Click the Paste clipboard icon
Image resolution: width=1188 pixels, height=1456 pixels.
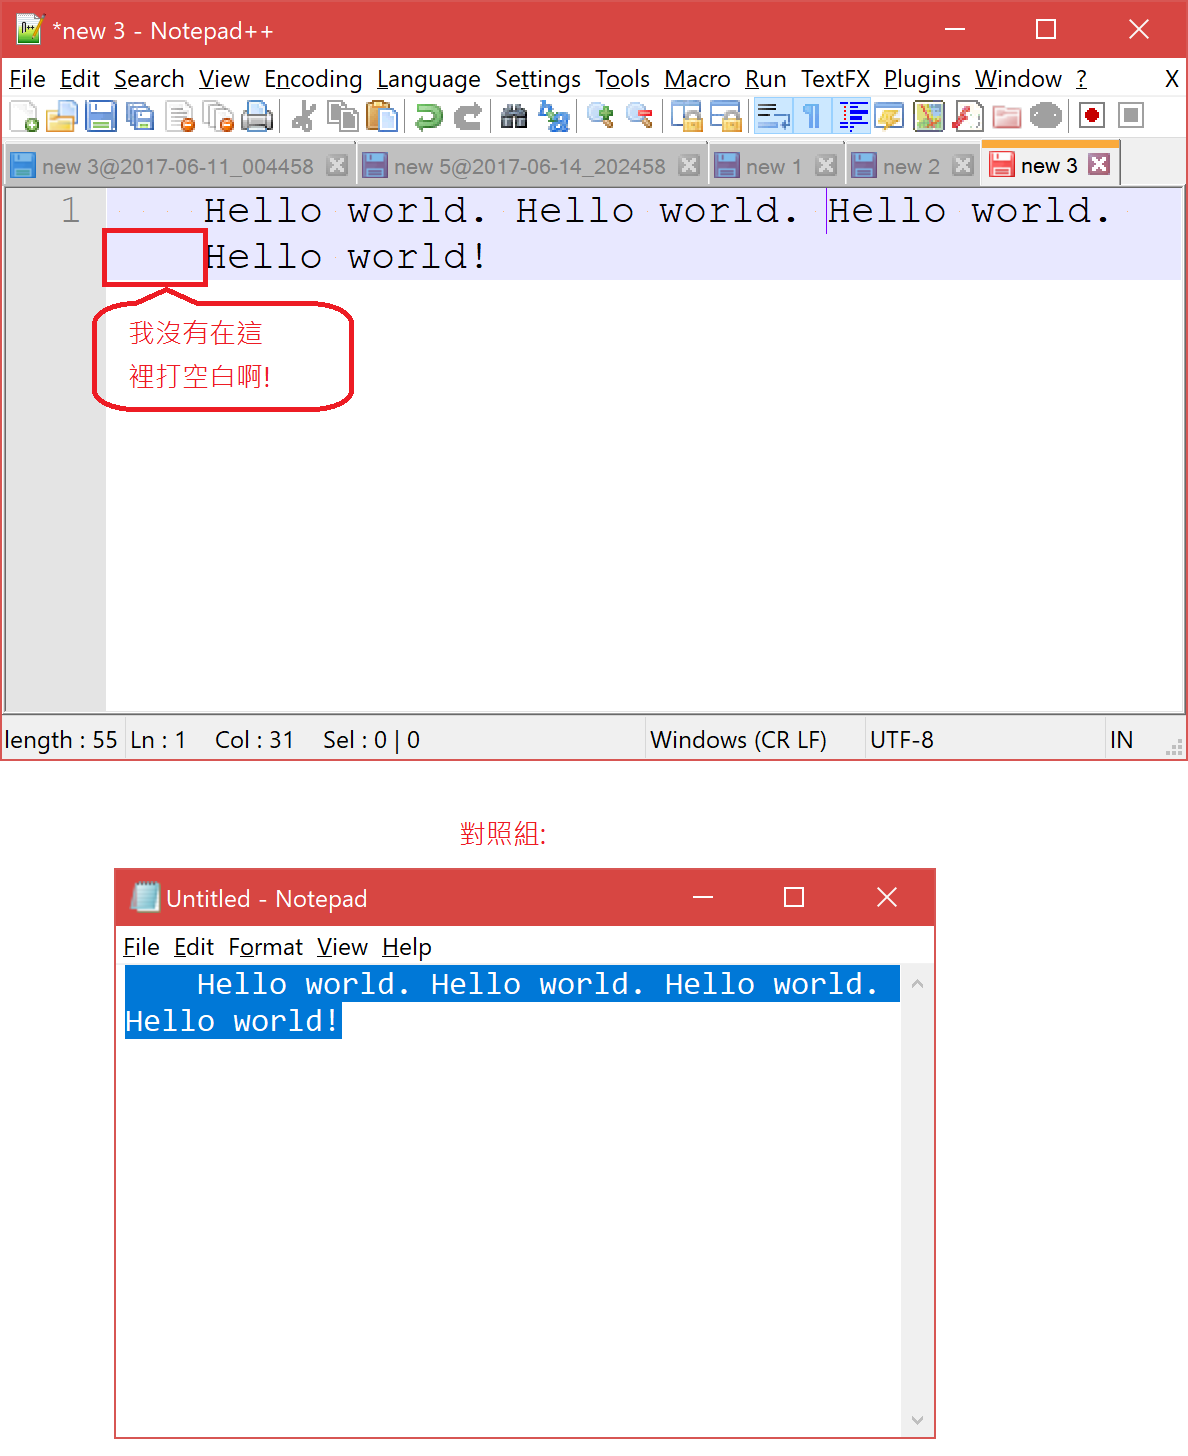(x=382, y=117)
